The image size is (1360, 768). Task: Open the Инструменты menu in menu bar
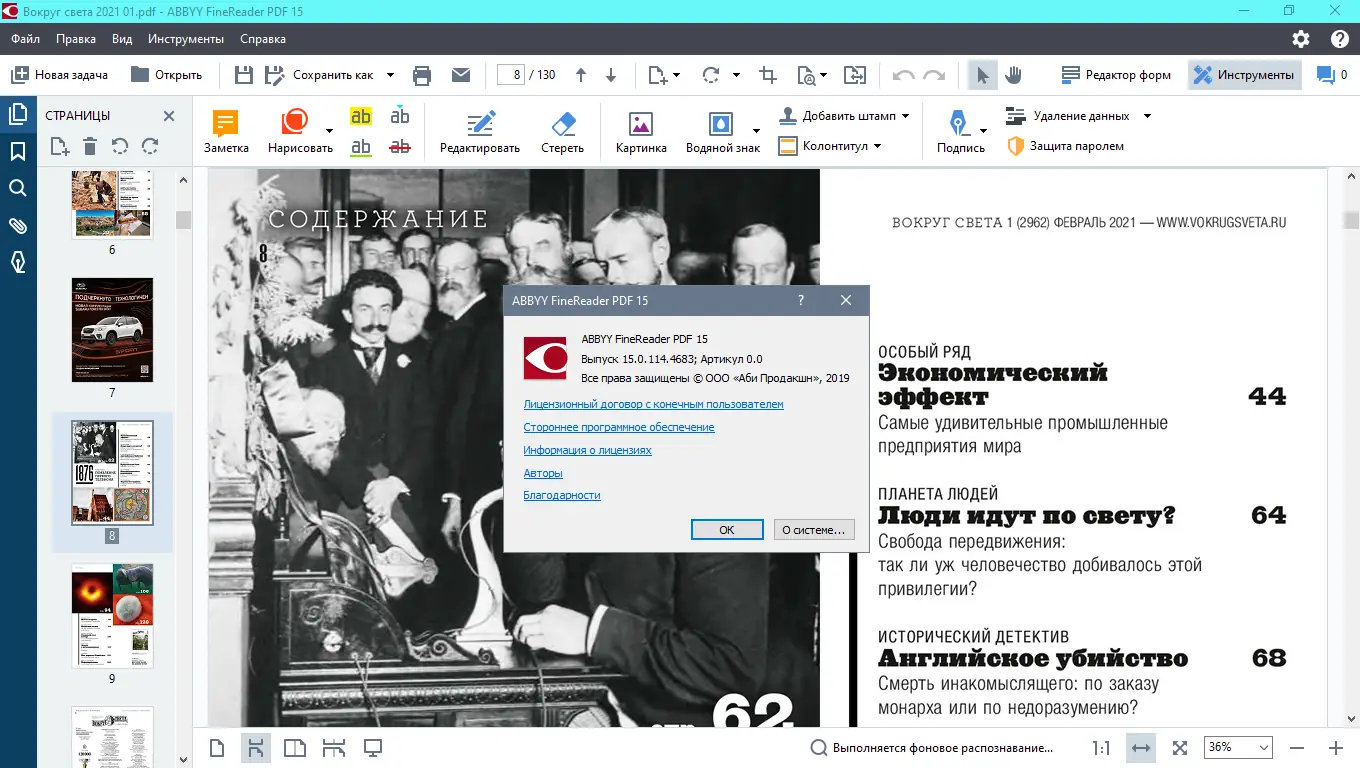coord(186,39)
